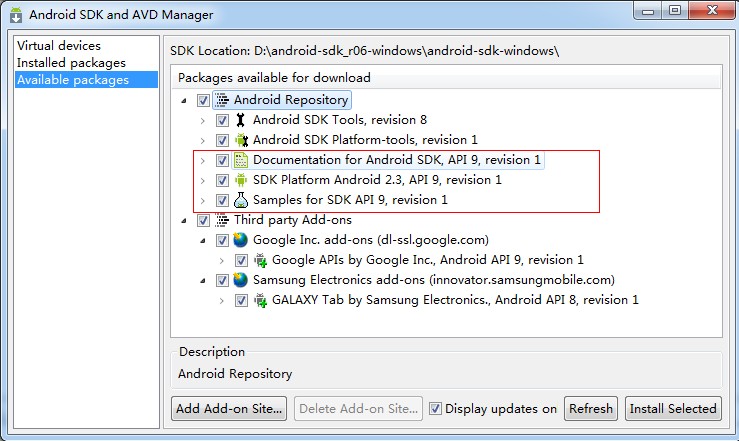Click the globe icon for Google Inc. add-ons

[x=240, y=240]
